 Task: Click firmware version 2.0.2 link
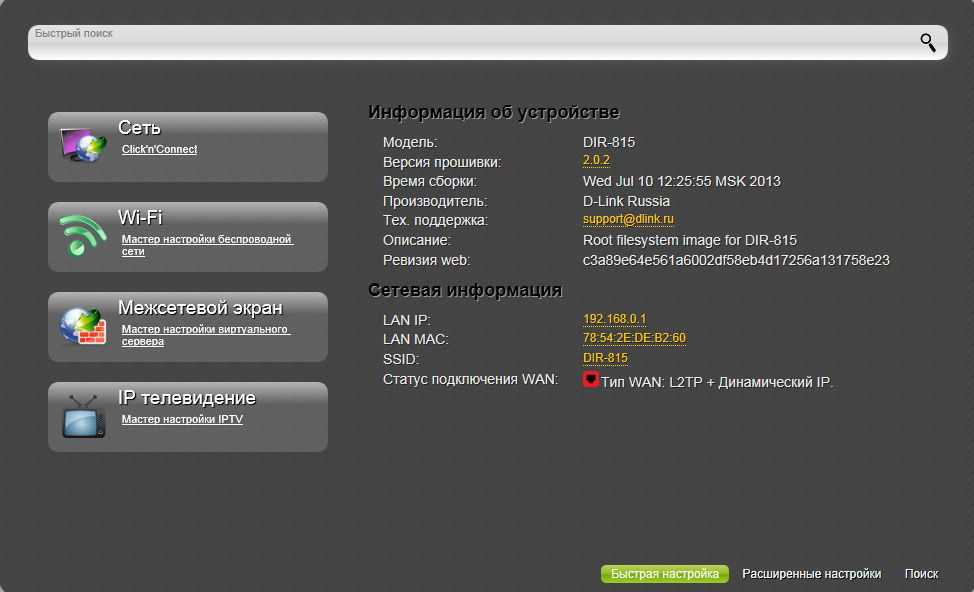point(596,161)
